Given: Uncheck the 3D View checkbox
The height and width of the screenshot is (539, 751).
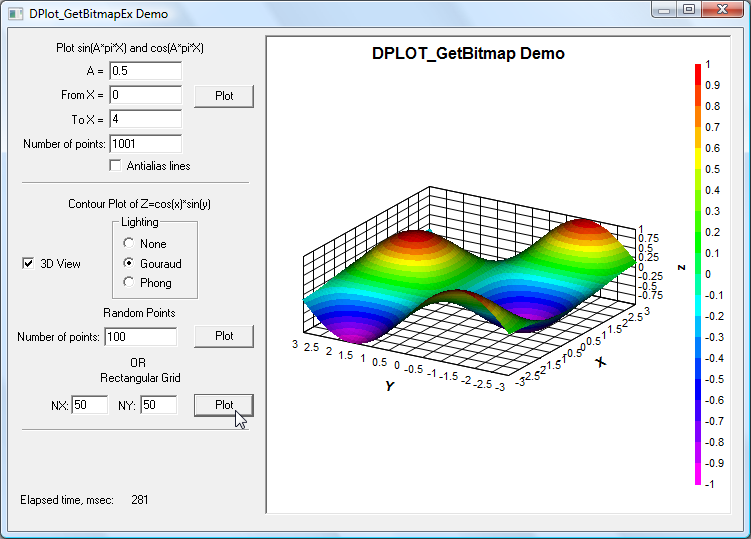Looking at the screenshot, I should click(28, 264).
